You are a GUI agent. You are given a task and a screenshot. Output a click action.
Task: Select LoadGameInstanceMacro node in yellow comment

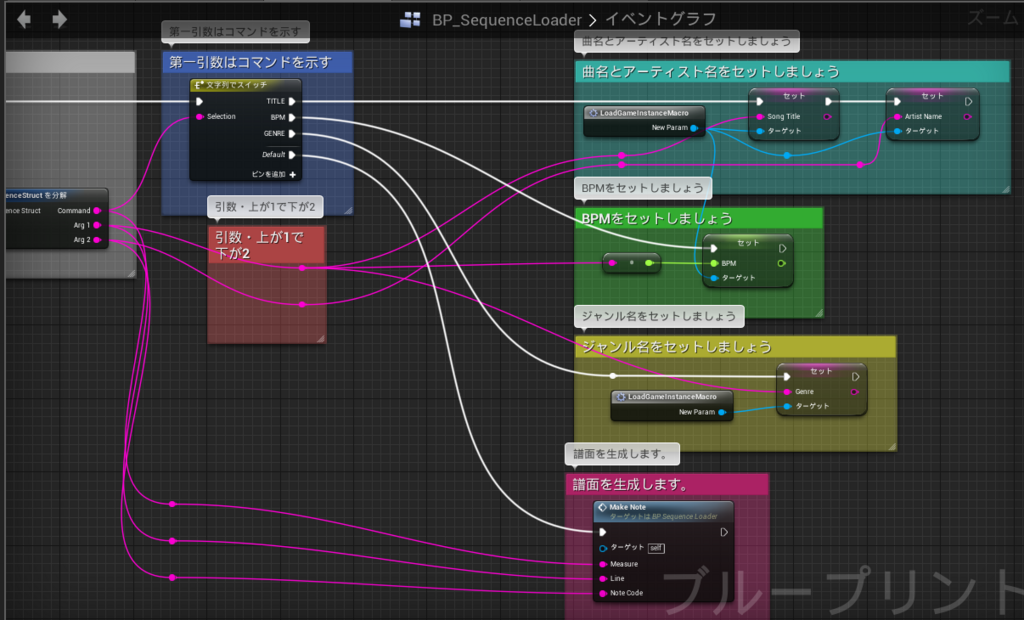(x=672, y=397)
